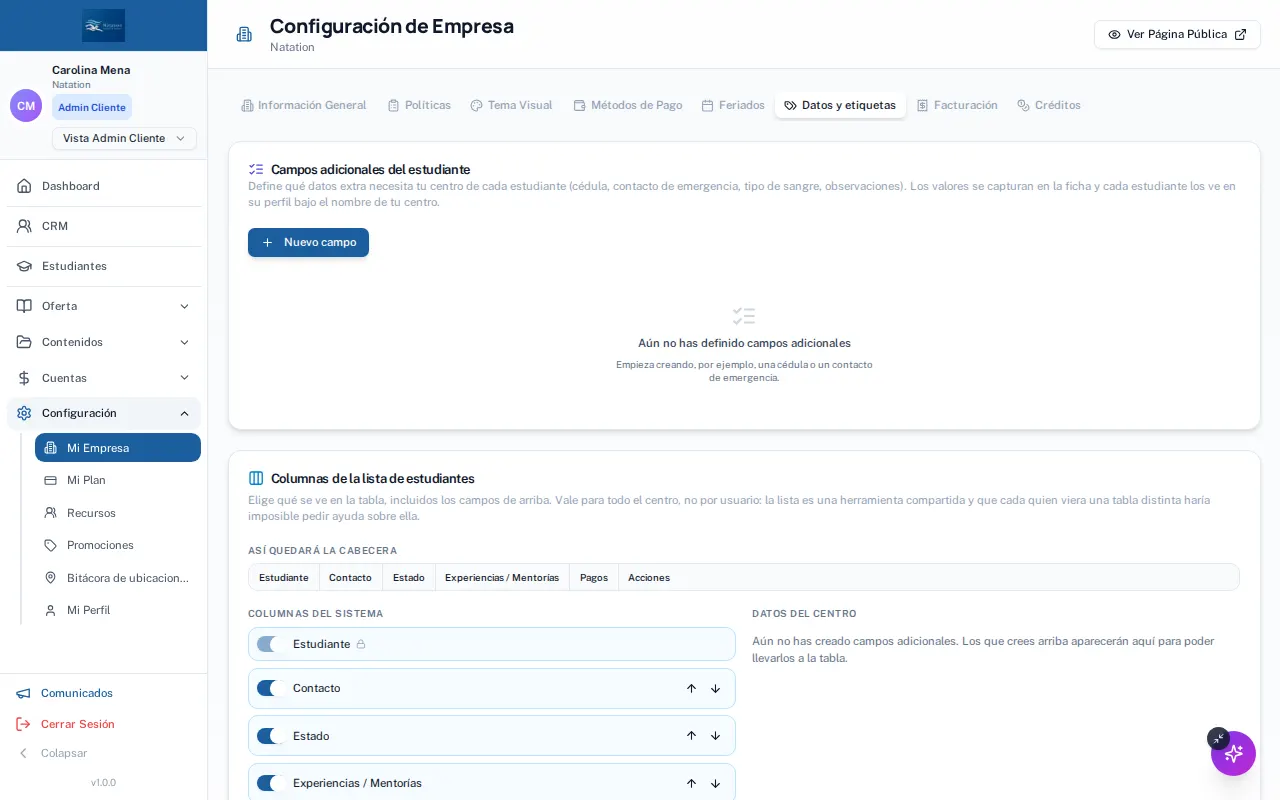Toggle off the Contacto column switch
Screen dimensions: 1280x800
tap(271, 688)
